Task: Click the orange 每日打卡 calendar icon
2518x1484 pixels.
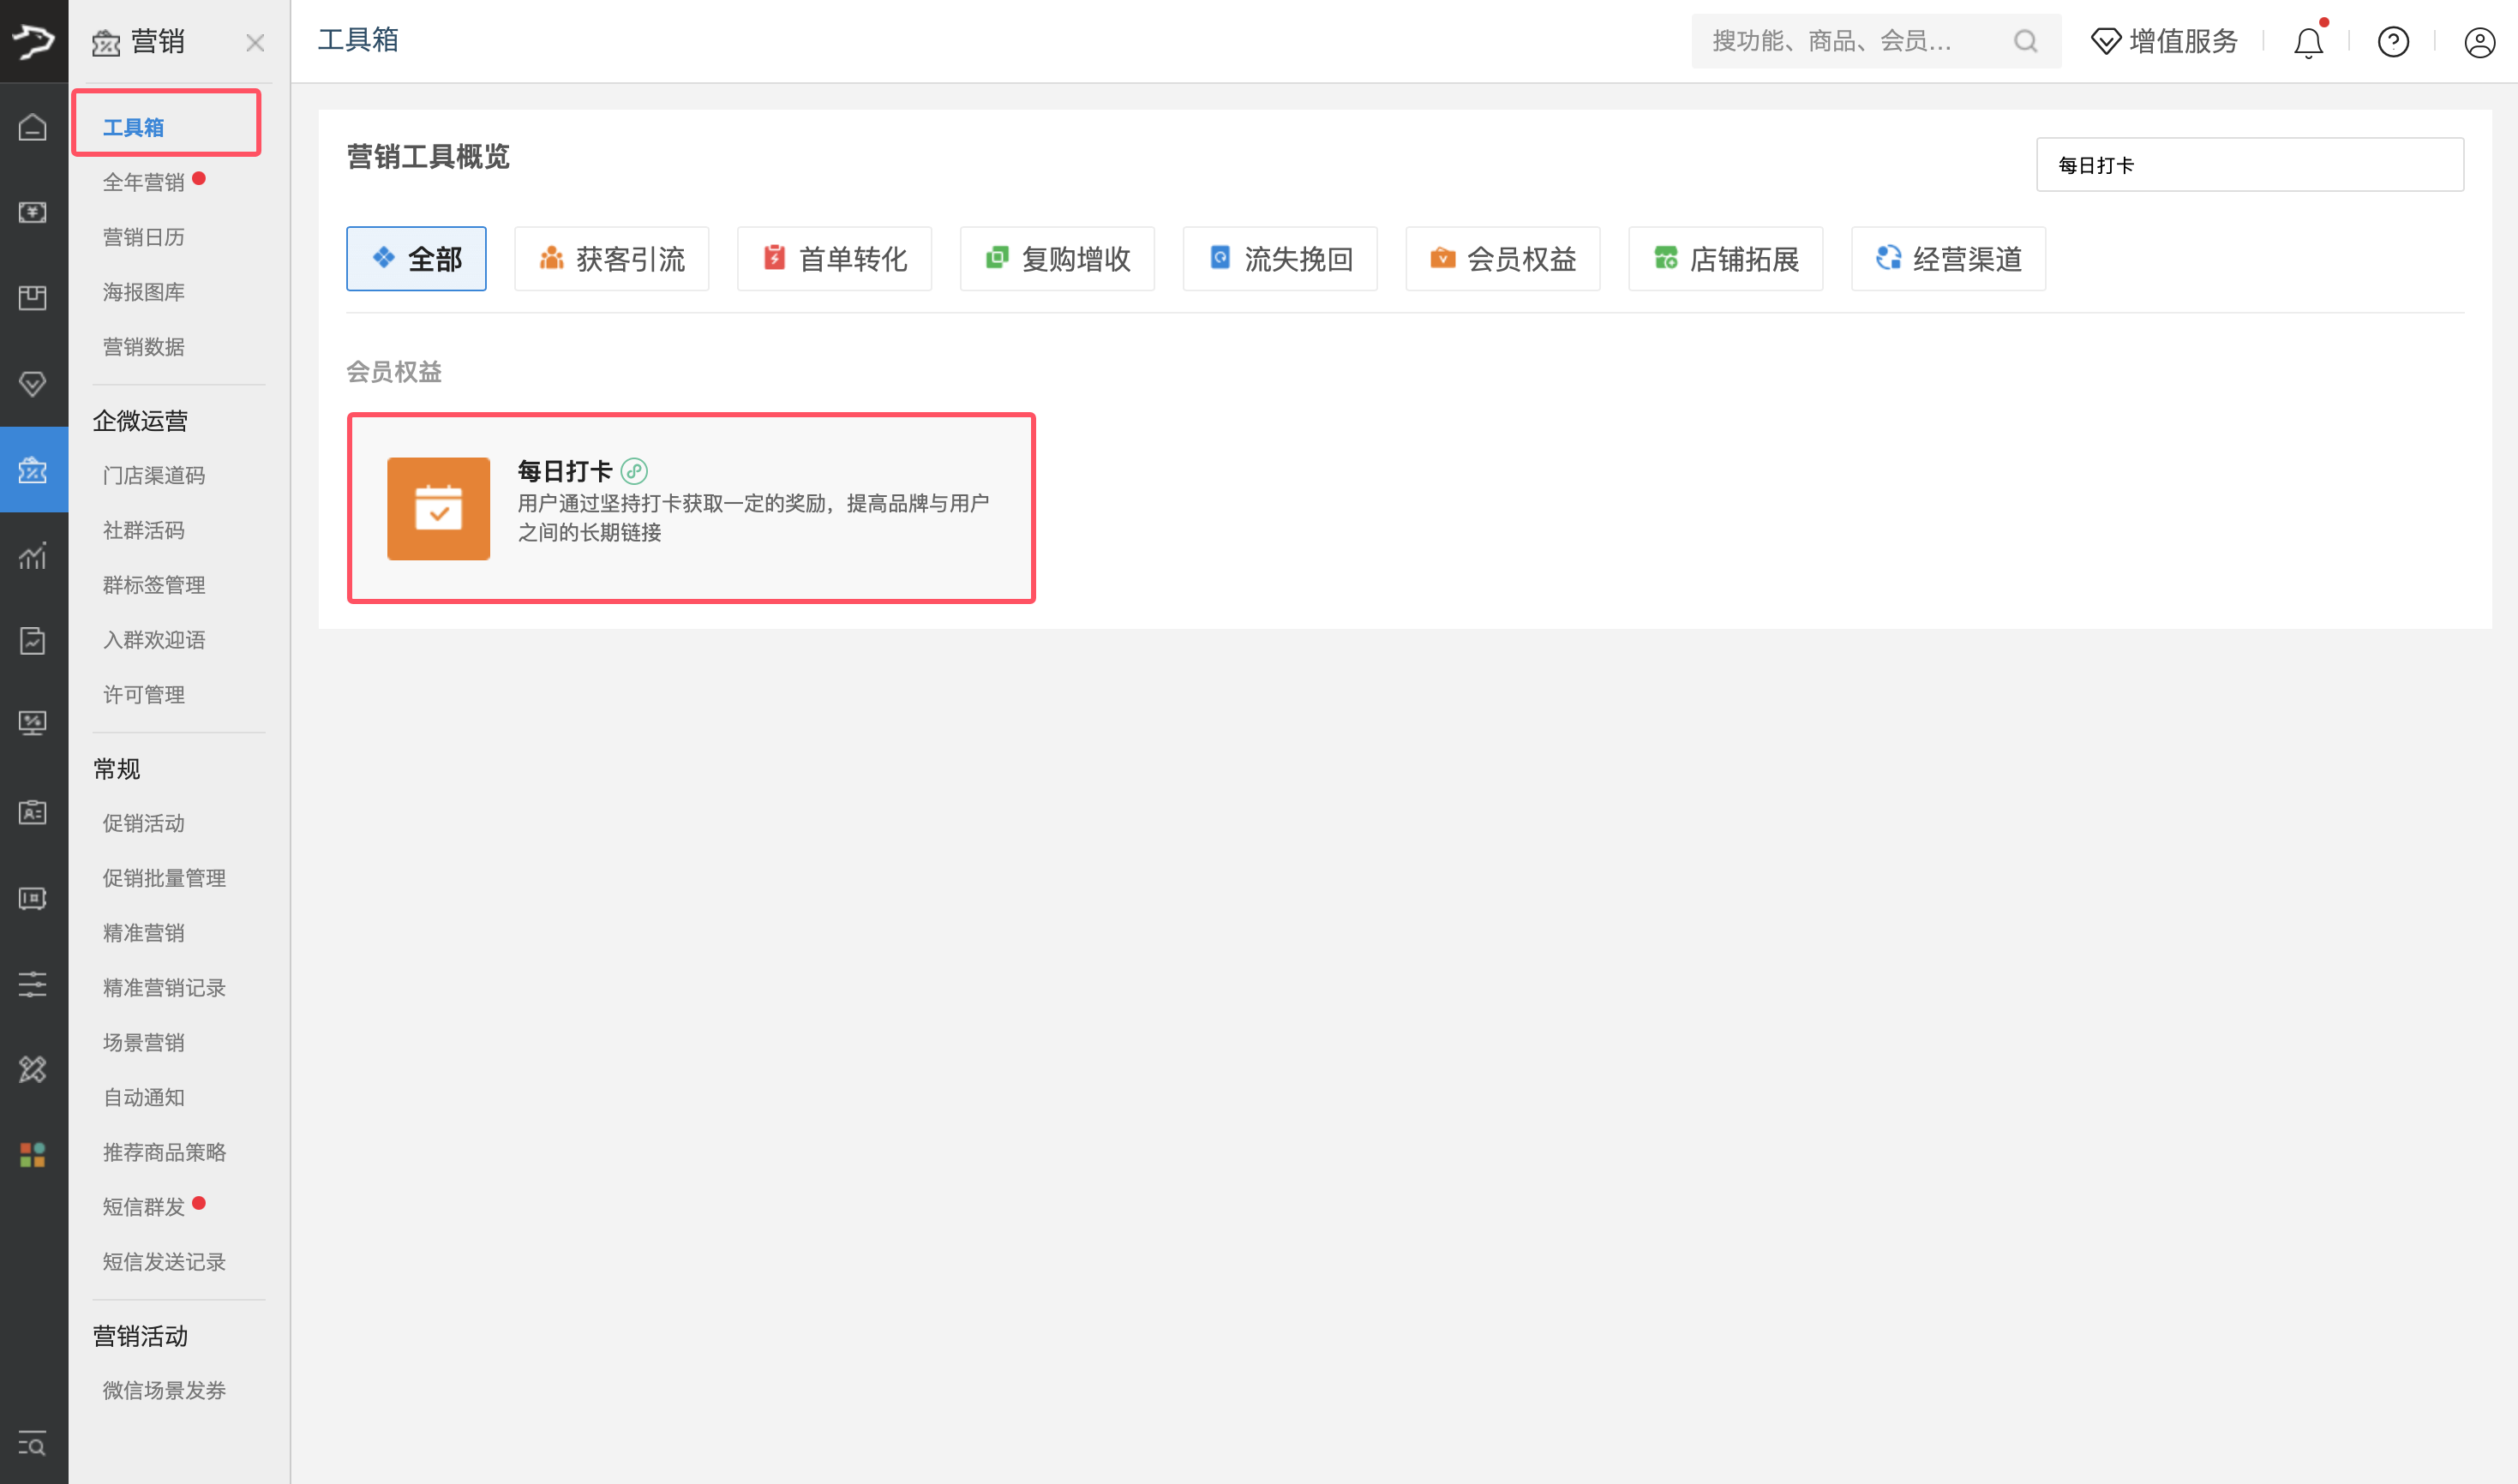Action: click(x=438, y=508)
